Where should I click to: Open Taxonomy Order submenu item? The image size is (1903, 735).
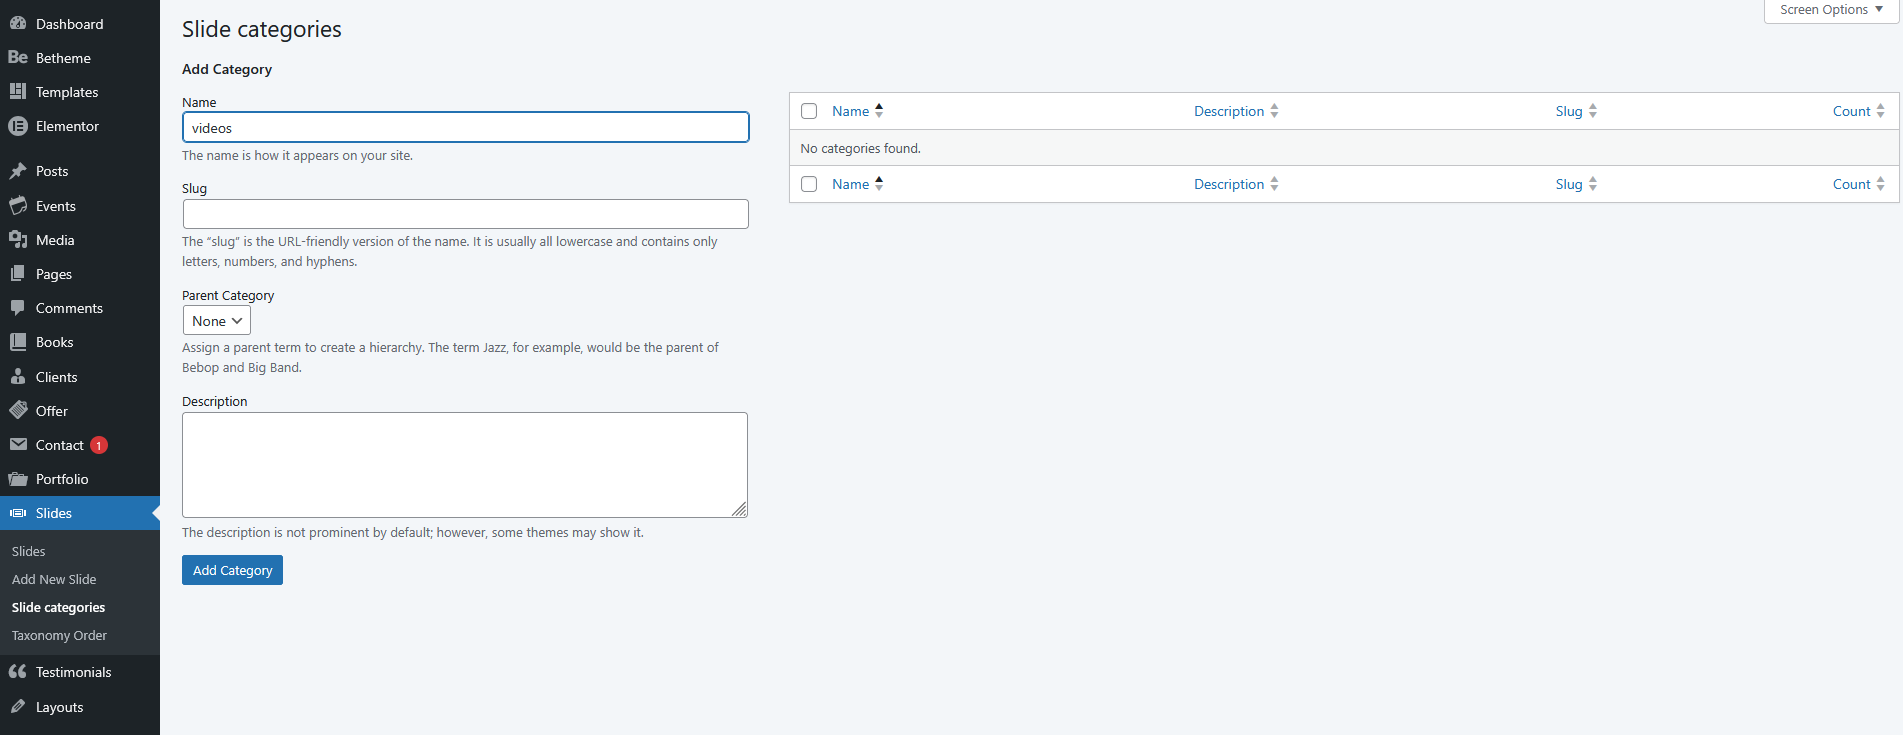click(59, 635)
